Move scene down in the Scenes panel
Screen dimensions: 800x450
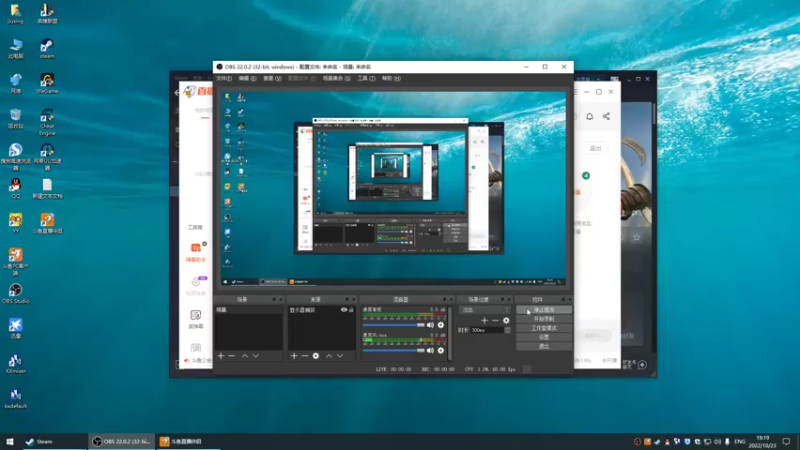(x=256, y=356)
